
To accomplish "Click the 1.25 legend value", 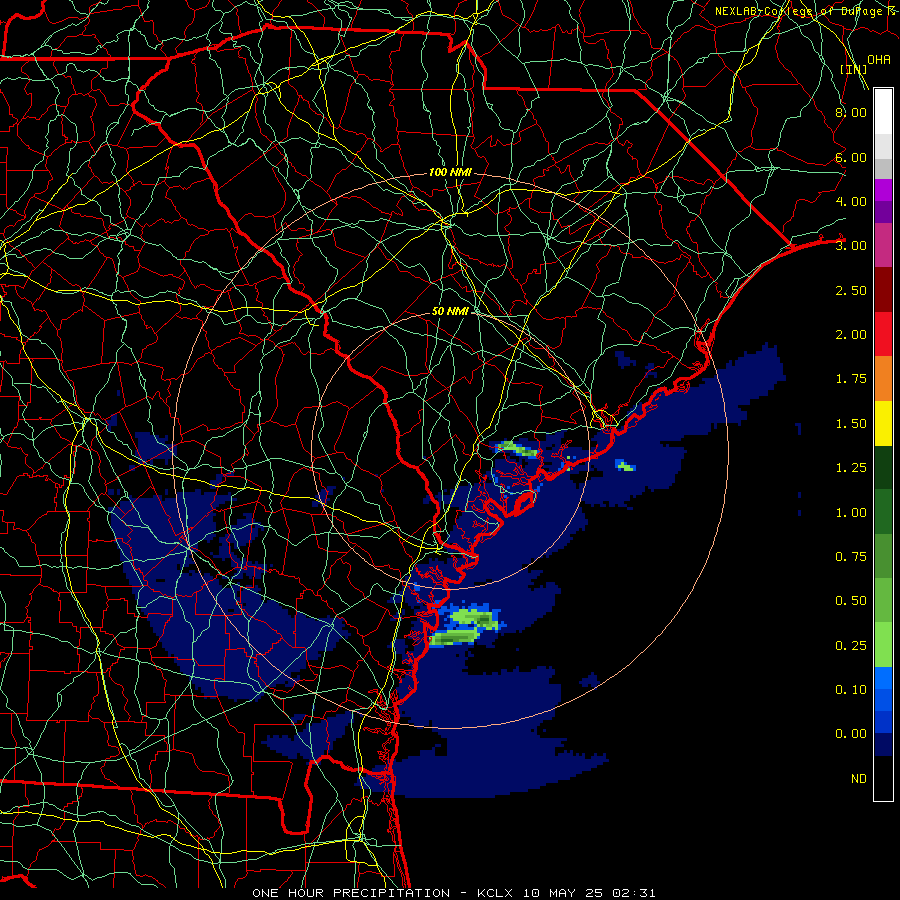I will (x=851, y=468).
